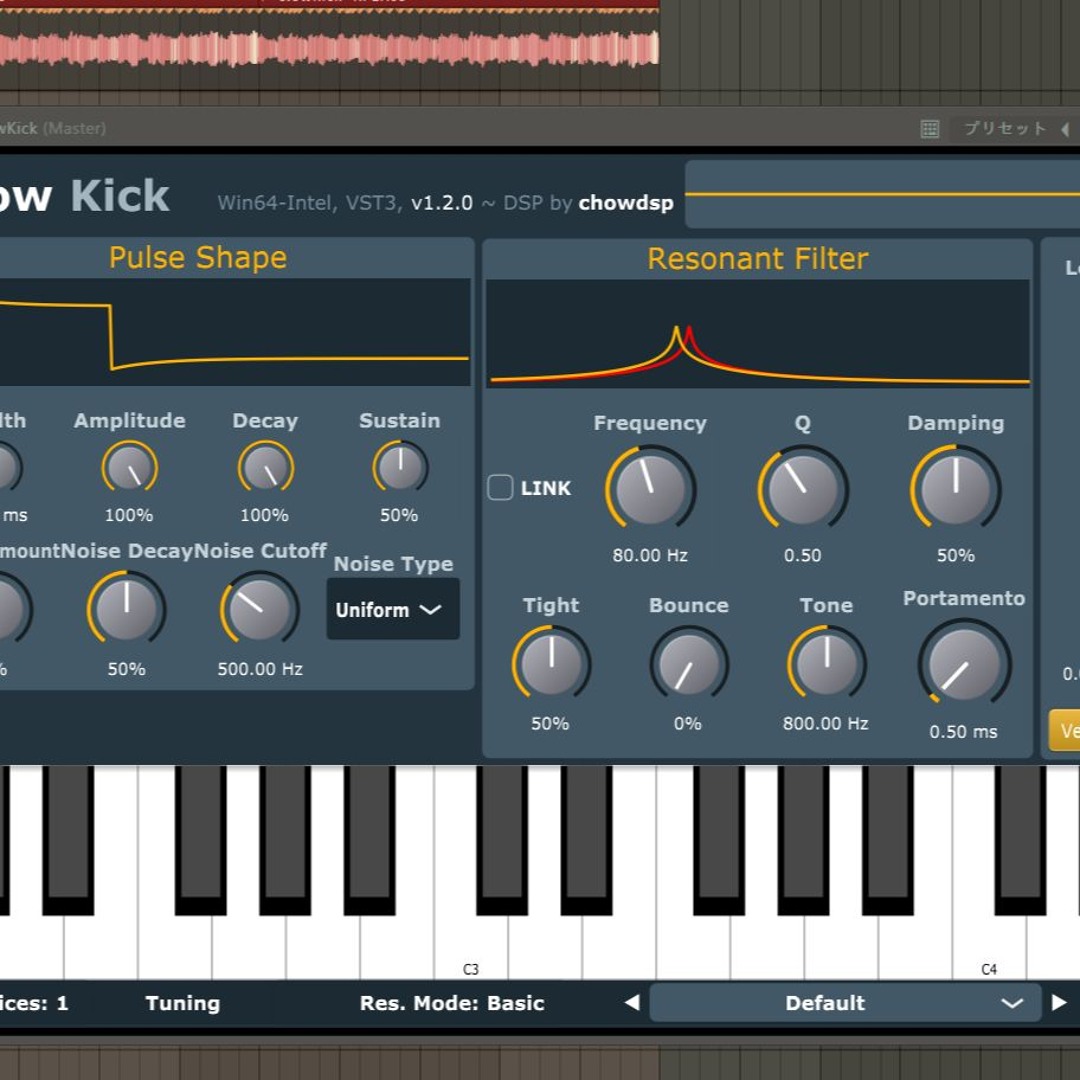
Task: Click the preset grid icon in title bar
Action: (930, 129)
